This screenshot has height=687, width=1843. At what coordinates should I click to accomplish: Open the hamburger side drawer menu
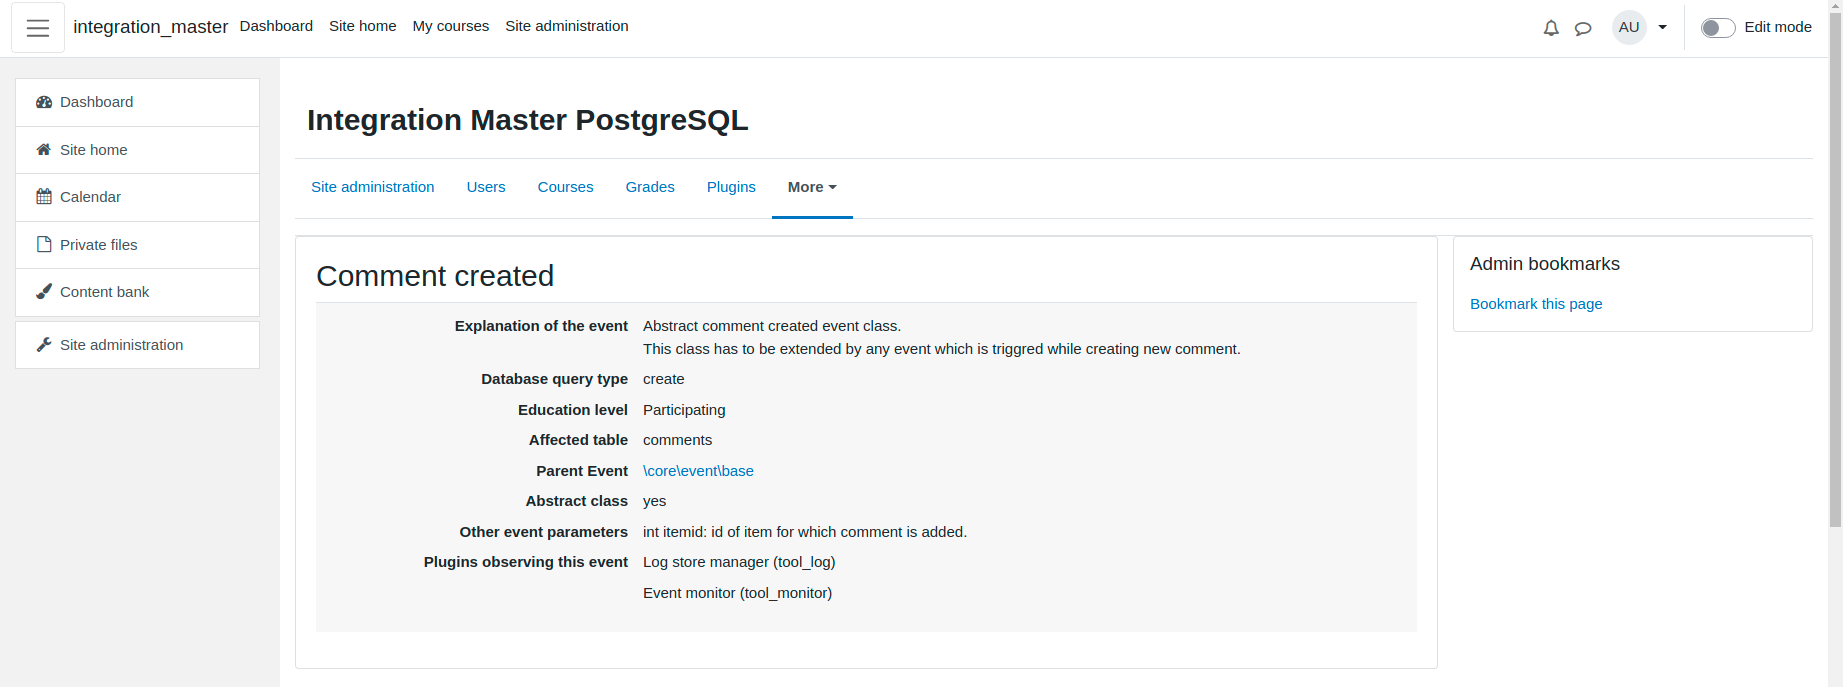point(38,27)
